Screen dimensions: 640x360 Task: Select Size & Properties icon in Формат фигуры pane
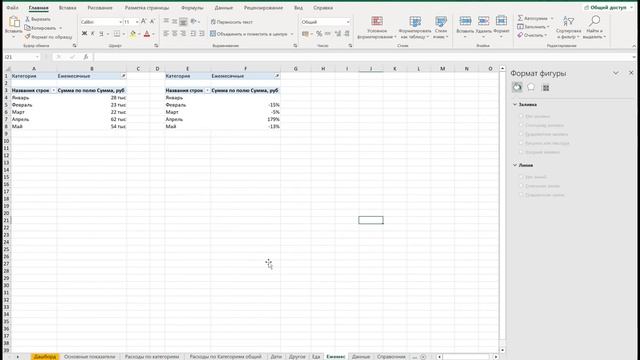(546, 87)
